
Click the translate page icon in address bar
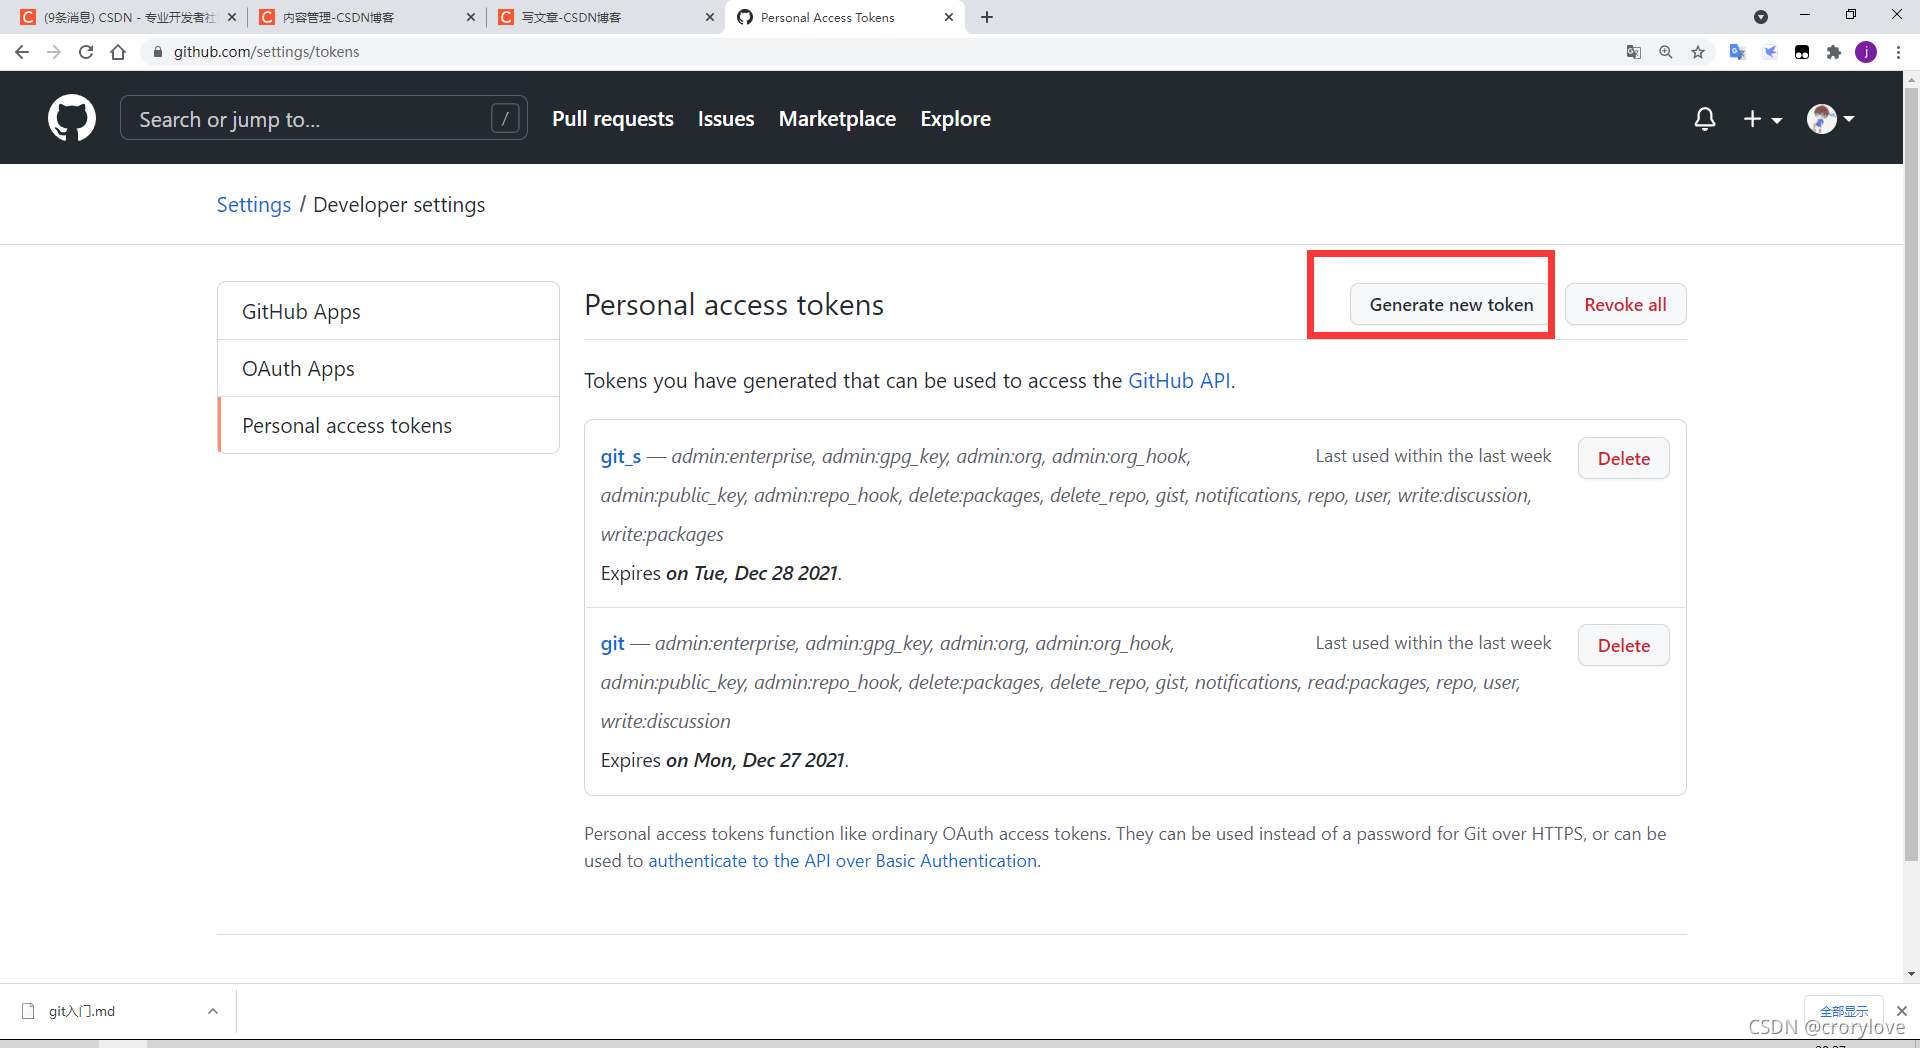1634,52
